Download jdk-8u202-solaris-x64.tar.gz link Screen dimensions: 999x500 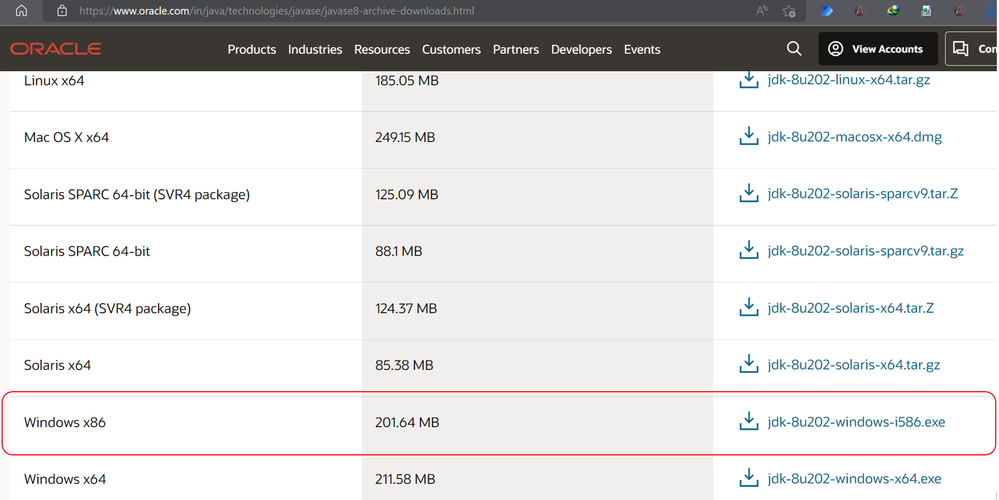[854, 364]
